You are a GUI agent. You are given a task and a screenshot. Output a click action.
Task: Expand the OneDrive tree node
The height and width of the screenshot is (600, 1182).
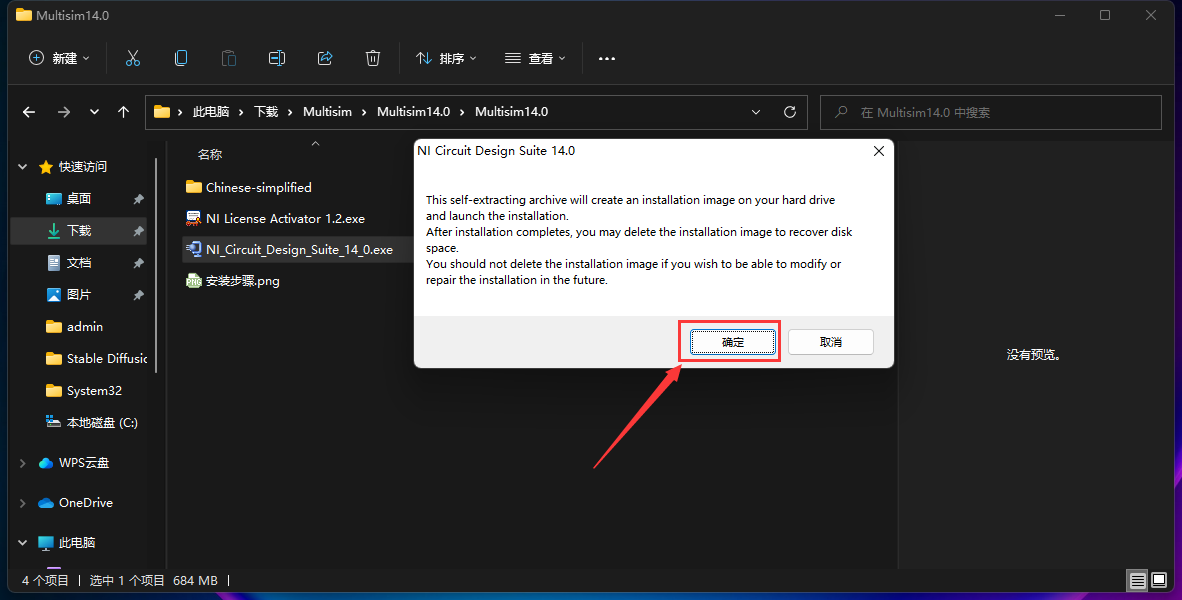pyautogui.click(x=23, y=503)
